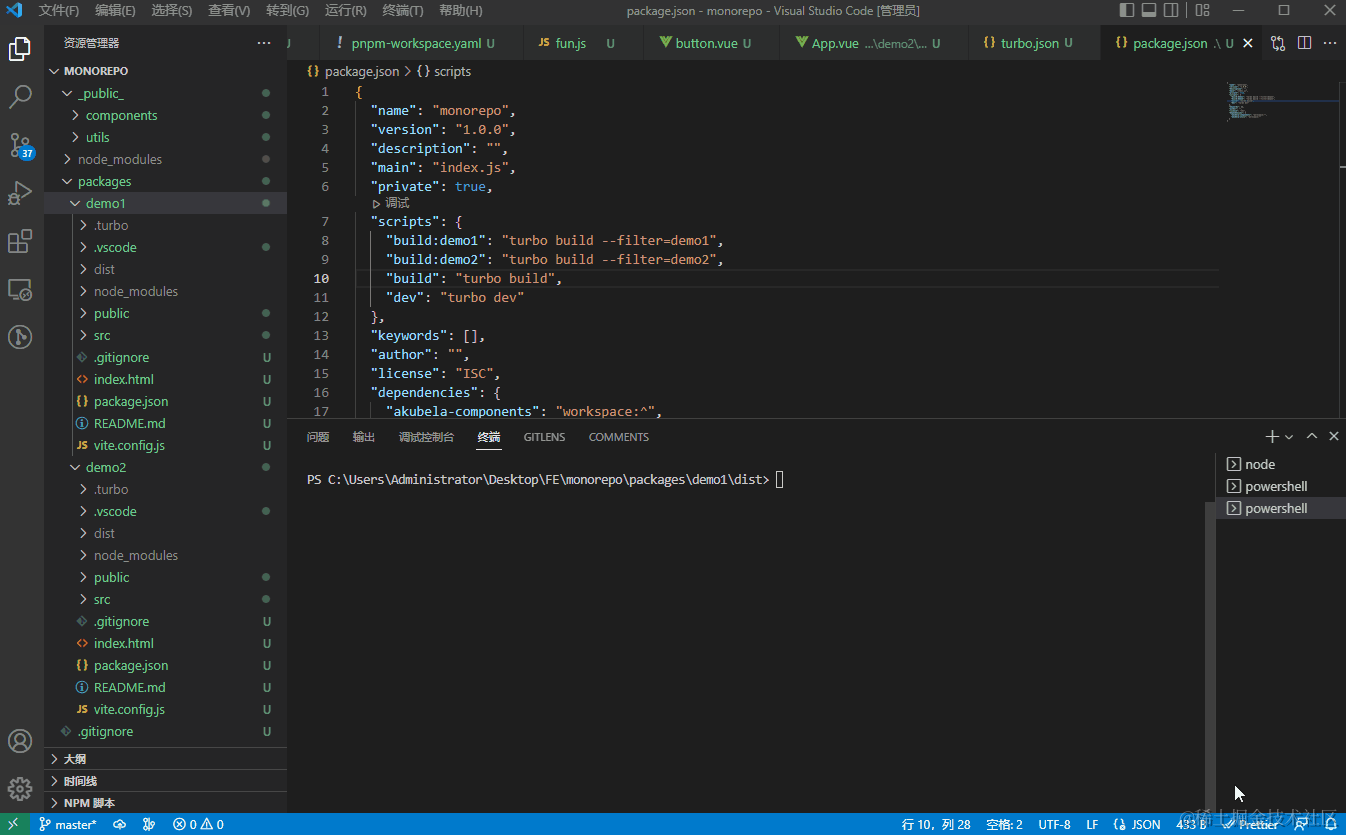Image resolution: width=1346 pixels, height=835 pixels.
Task: Open Remote Explorer in activity bar
Action: tap(20, 290)
